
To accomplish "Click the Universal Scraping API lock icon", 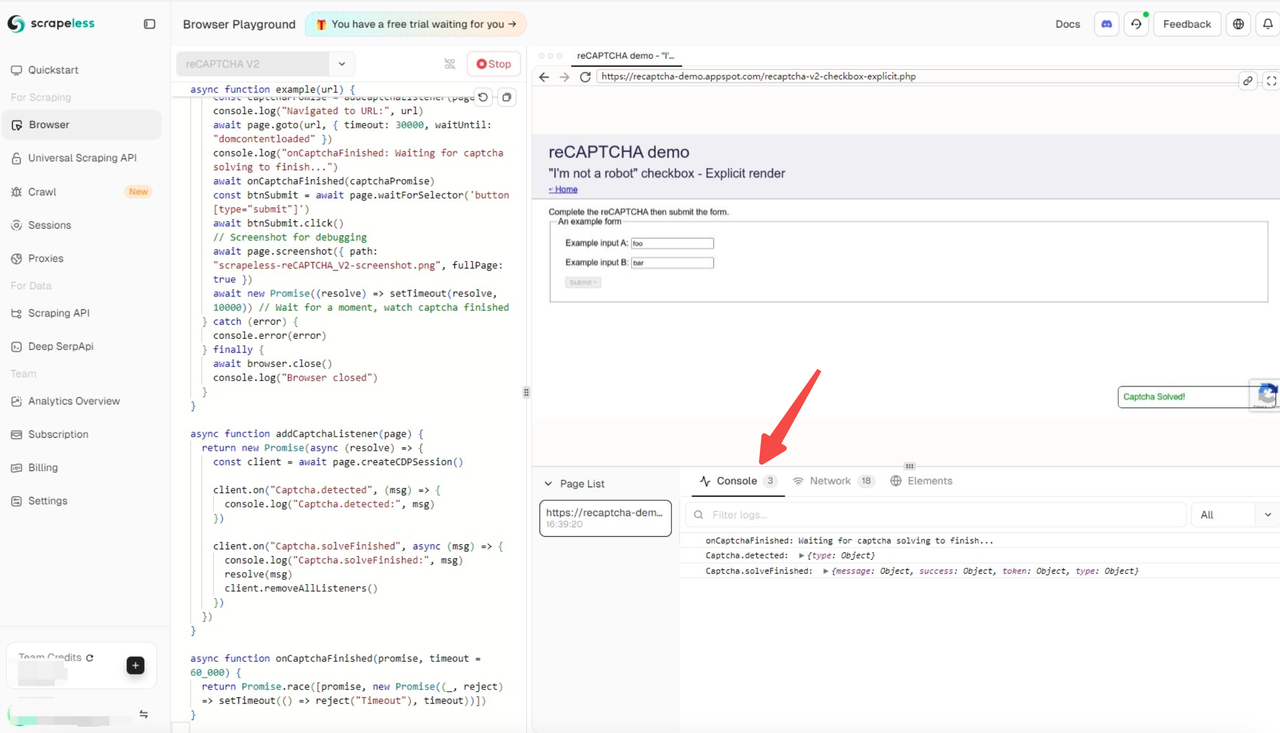I will click(17, 158).
